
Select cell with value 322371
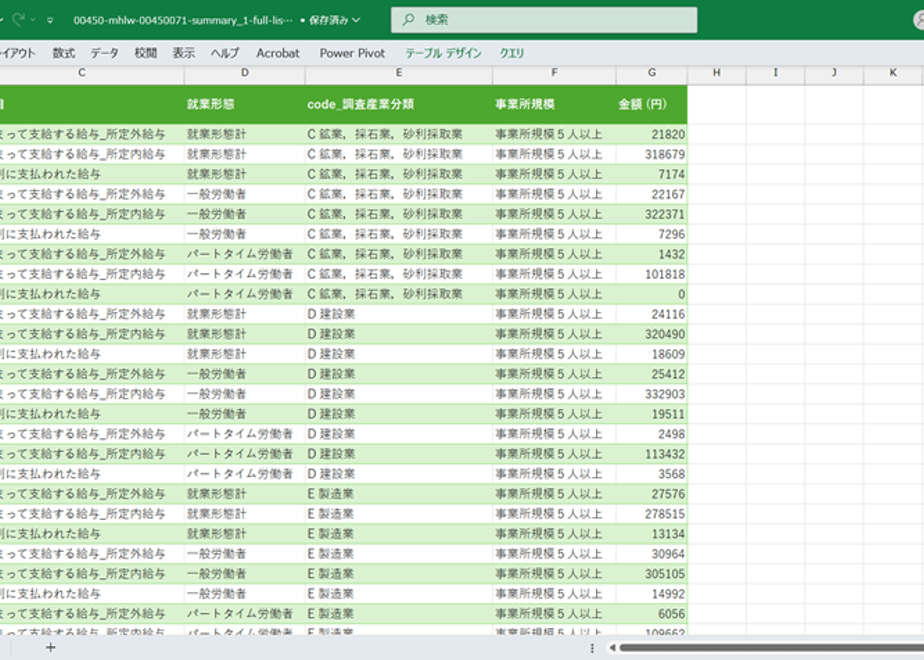[x=652, y=214]
